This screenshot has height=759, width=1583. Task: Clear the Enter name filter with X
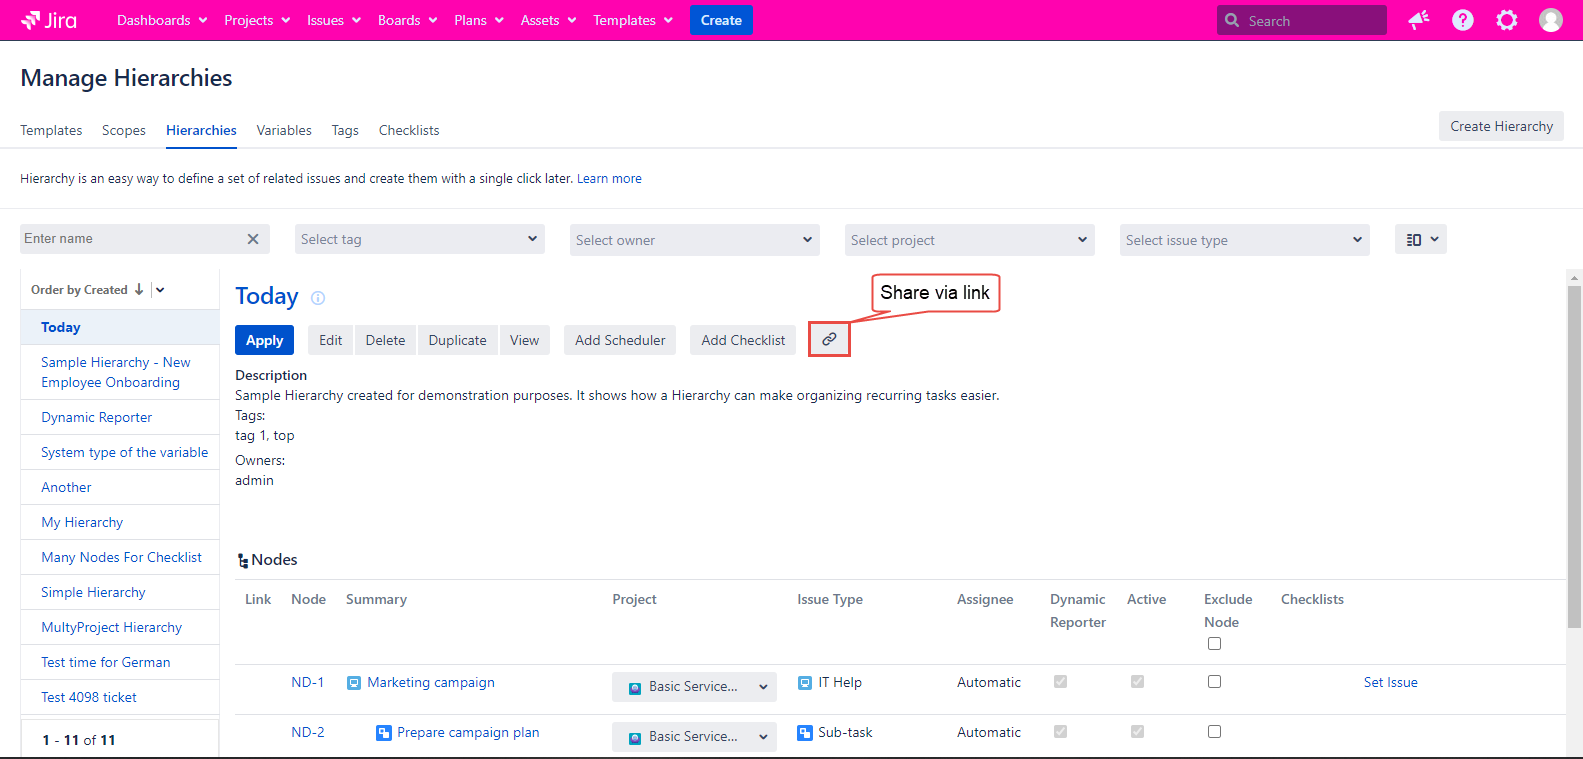253,239
